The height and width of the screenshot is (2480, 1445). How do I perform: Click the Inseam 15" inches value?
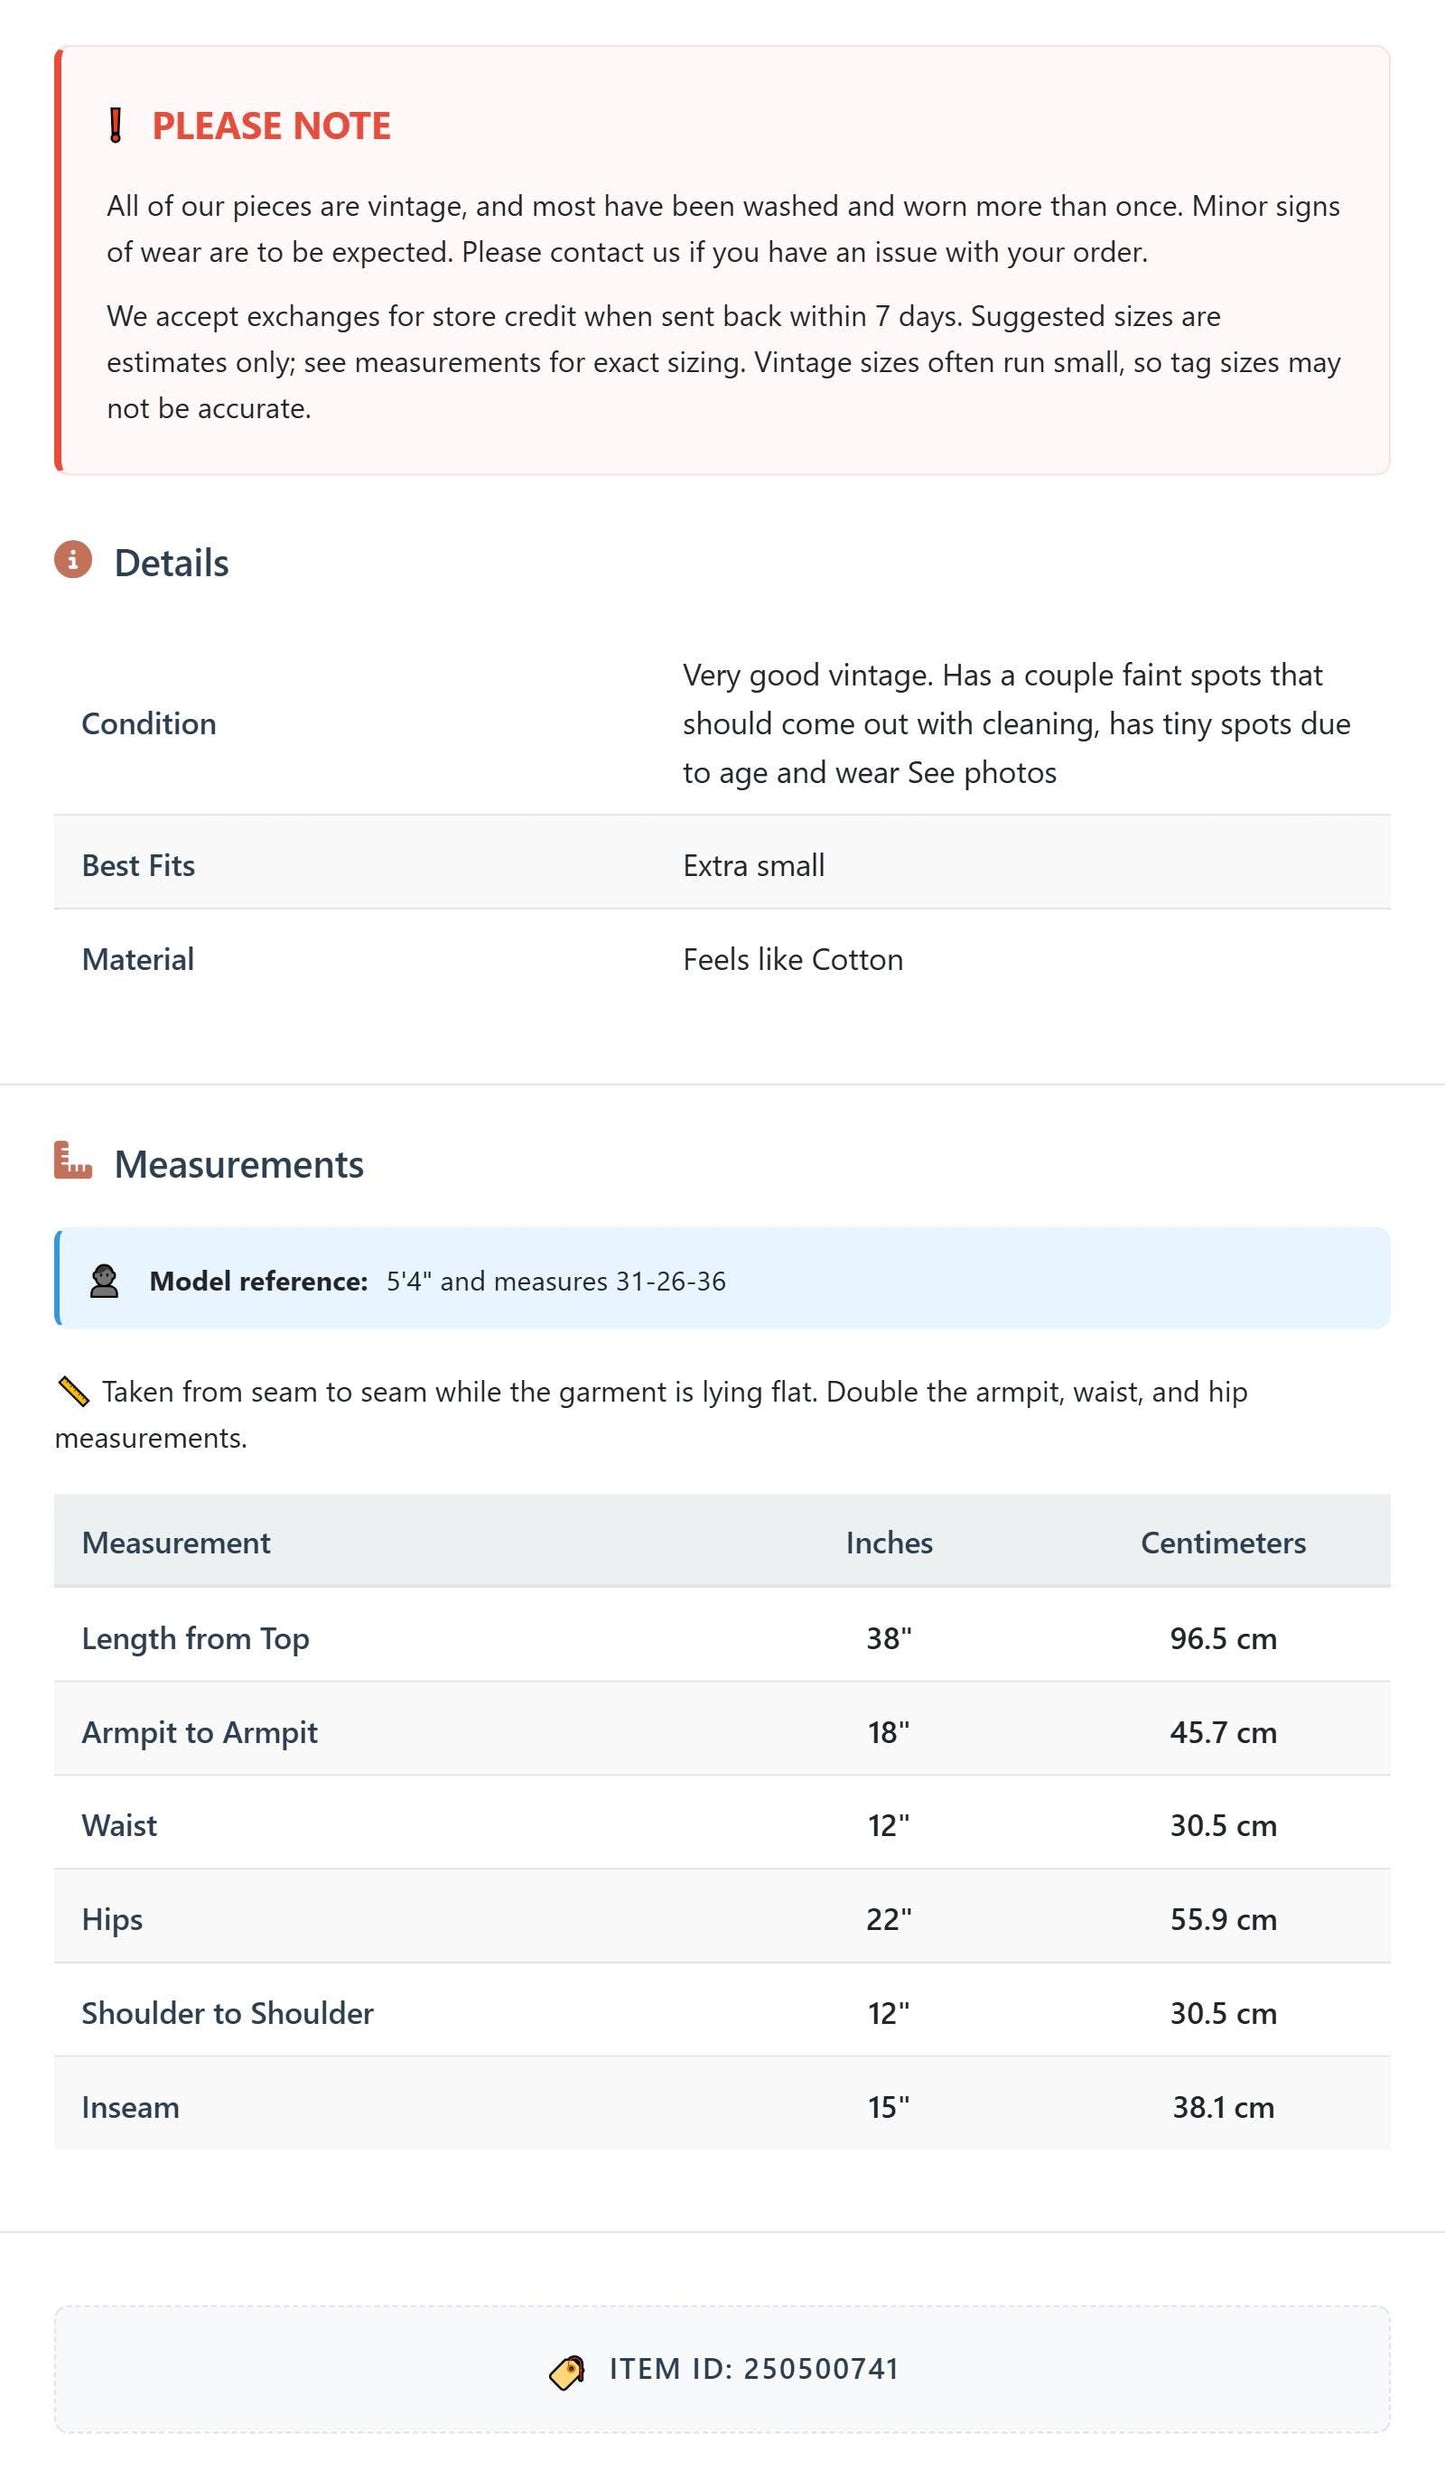[x=889, y=2107]
